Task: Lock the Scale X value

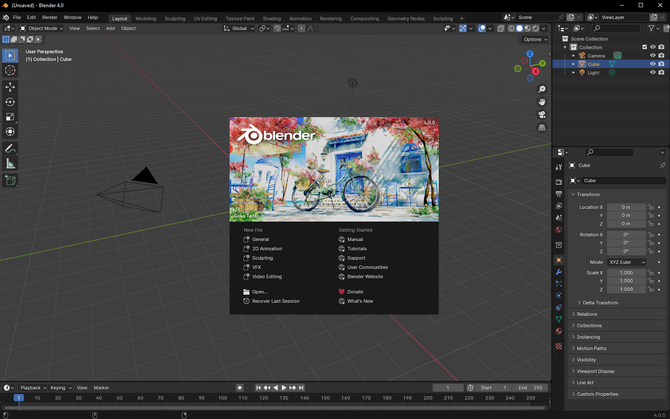Action: (x=651, y=272)
